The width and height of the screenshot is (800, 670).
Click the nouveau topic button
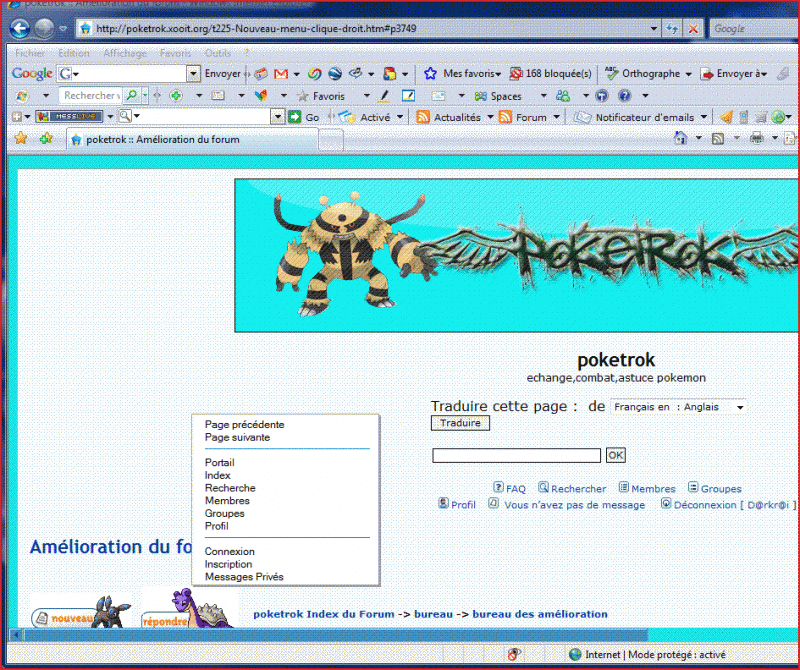click(82, 612)
